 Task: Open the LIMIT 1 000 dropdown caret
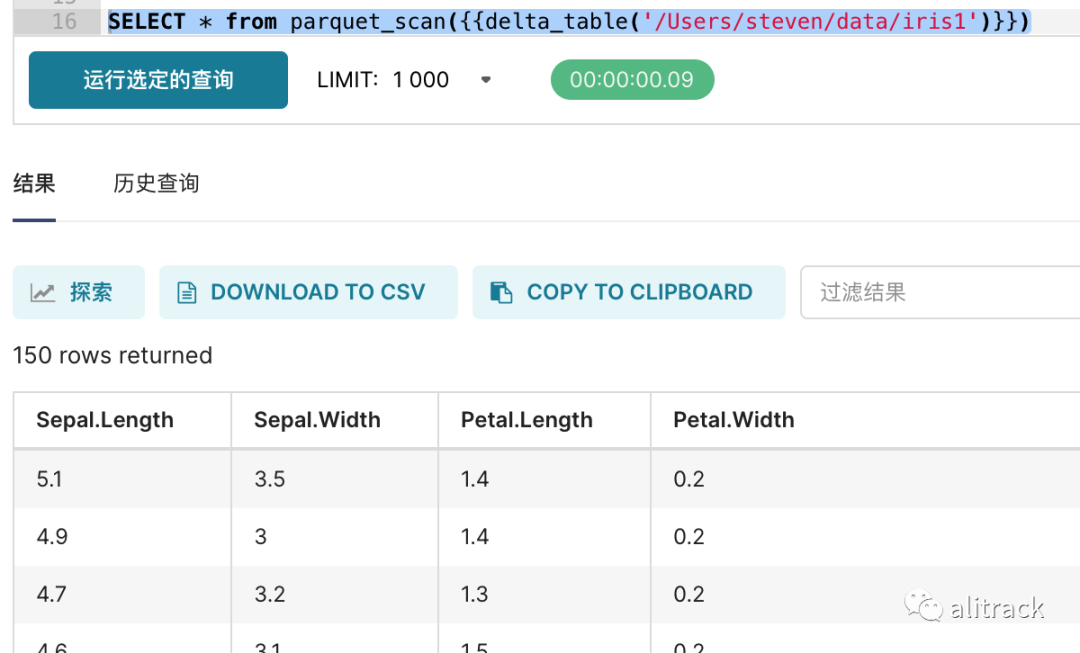pyautogui.click(x=486, y=80)
